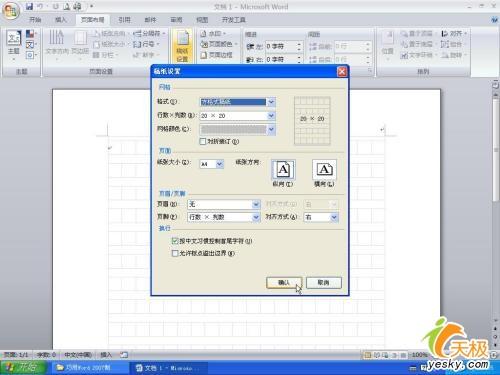Switch to the Developer (开发工具) ribbon tab
This screenshot has width=500, height=375.
point(234,20)
